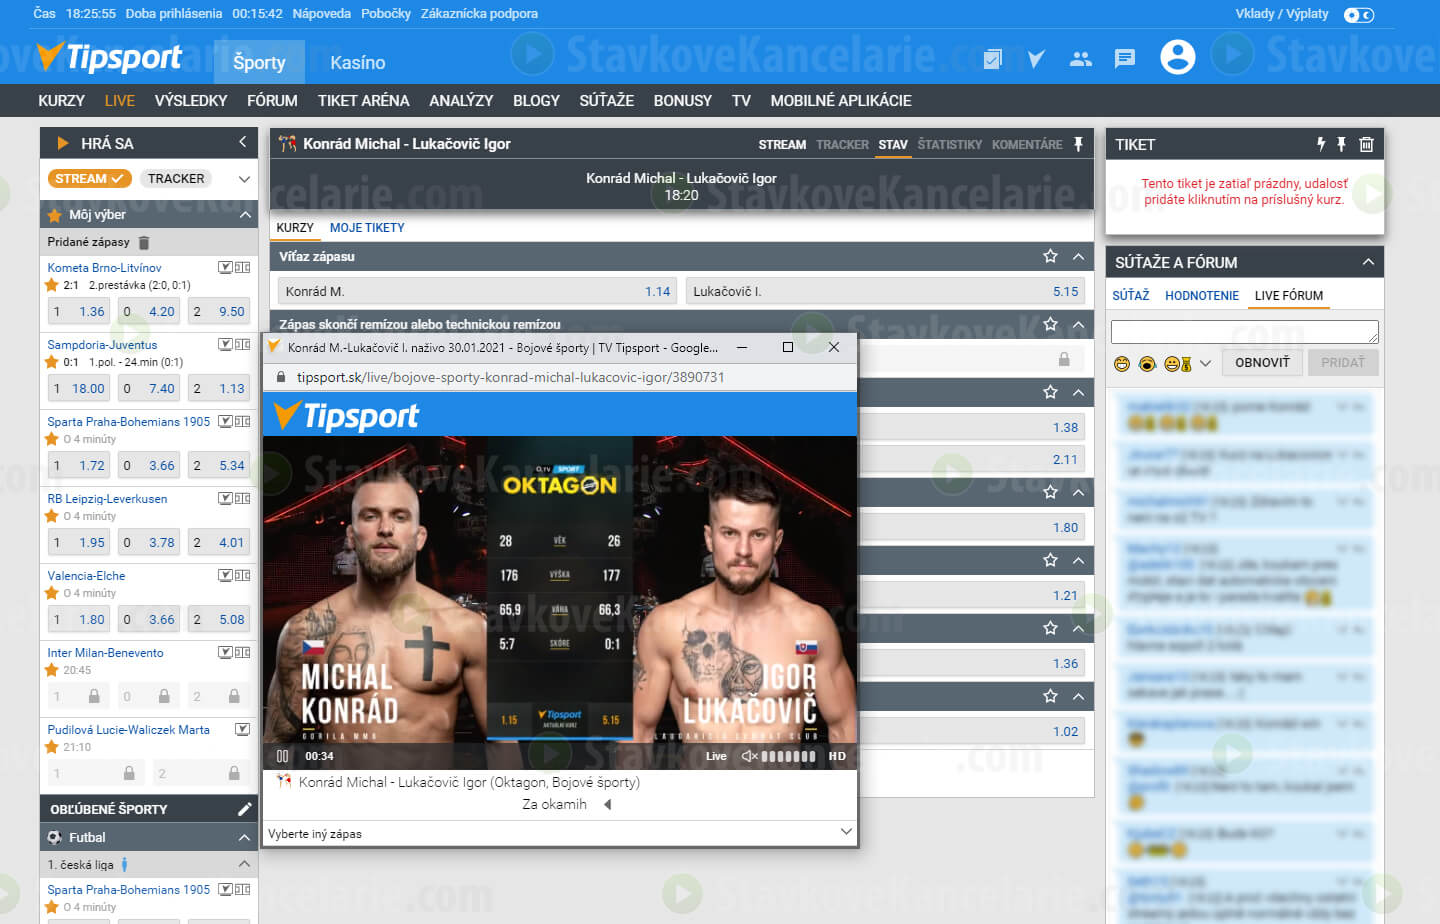Disable the STREAM filter chip
The width and height of the screenshot is (1440, 924).
pos(89,179)
